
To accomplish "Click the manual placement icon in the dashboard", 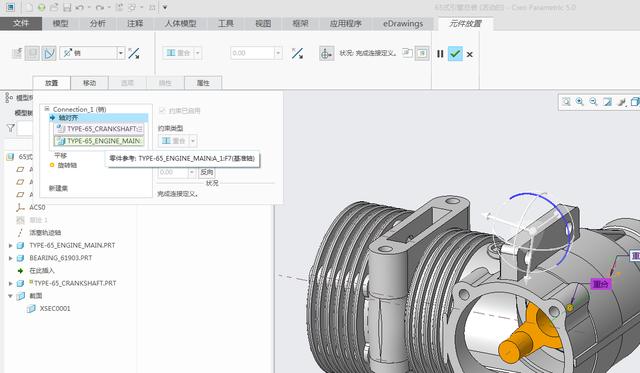I will click(x=32, y=53).
